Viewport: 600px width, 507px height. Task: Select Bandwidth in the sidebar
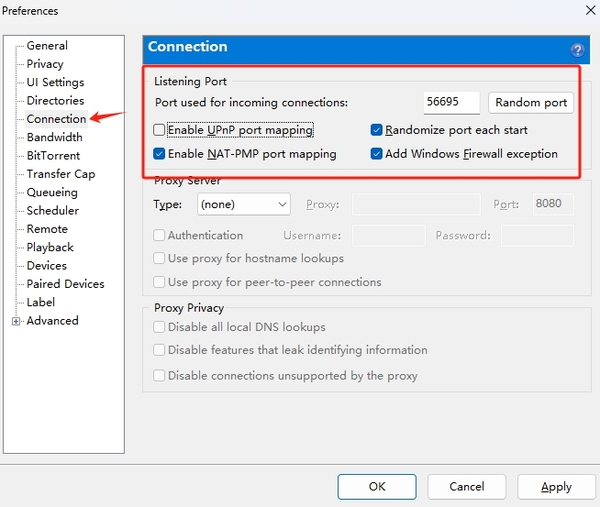pos(54,137)
